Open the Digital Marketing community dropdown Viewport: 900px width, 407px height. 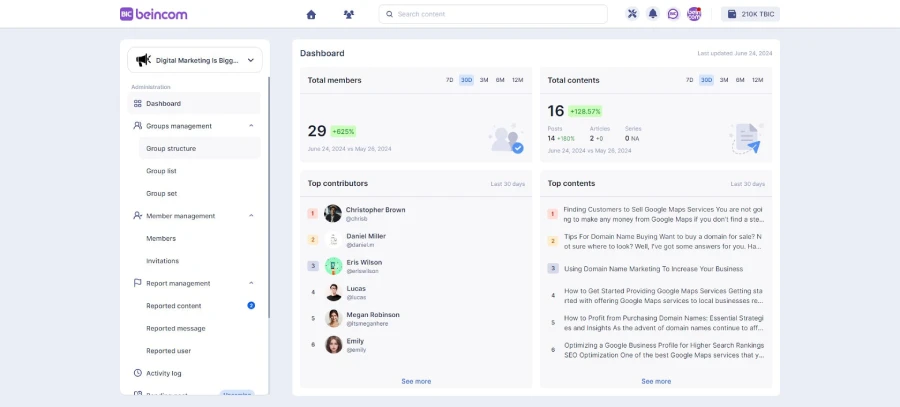(195, 60)
